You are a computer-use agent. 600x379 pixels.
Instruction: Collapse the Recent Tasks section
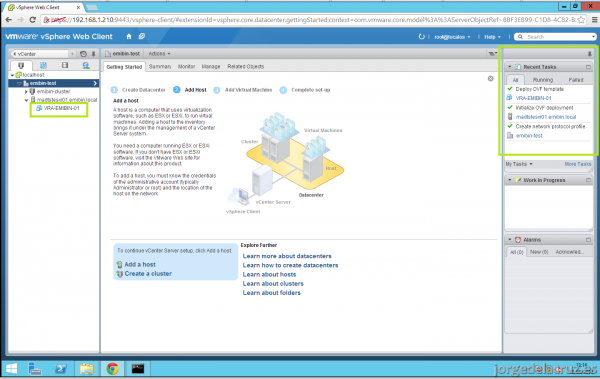pos(509,67)
